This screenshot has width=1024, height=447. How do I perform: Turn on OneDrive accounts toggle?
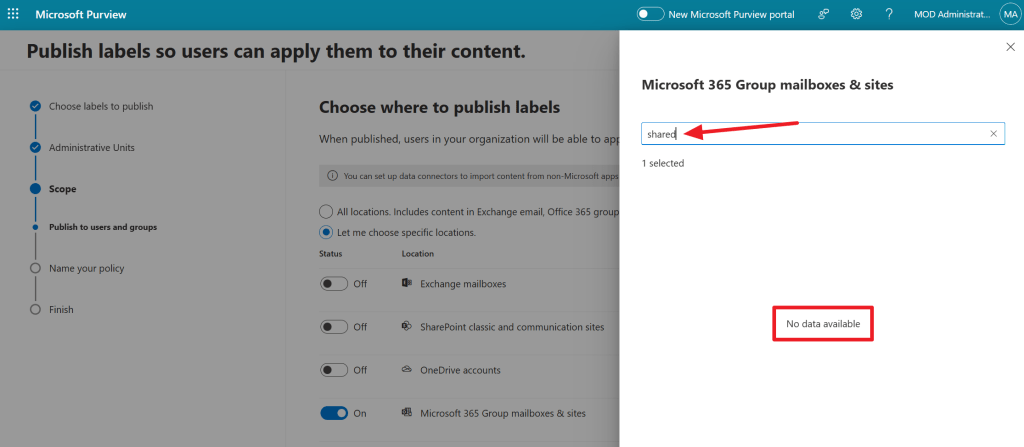(x=334, y=370)
